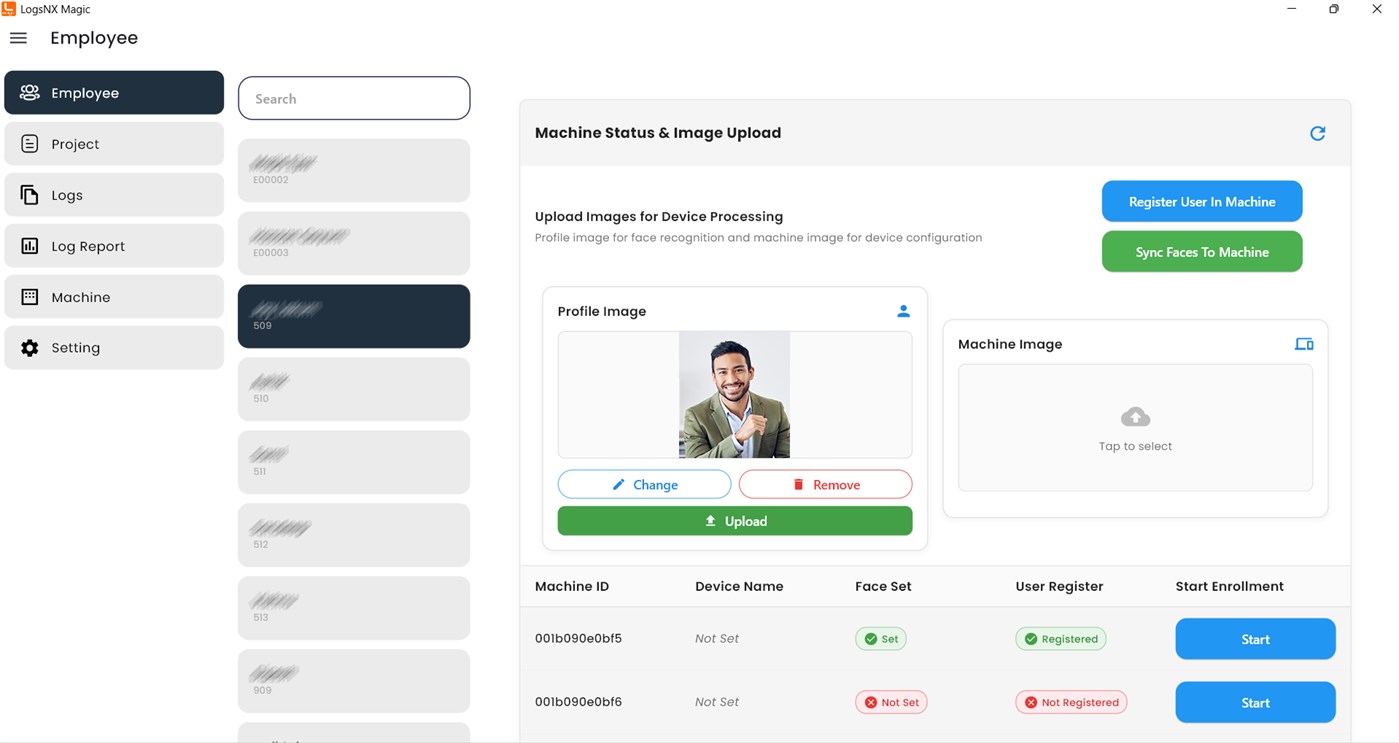Screen dimensions: 1399x743
Task: Open the Log Report section
Action: [114, 246]
